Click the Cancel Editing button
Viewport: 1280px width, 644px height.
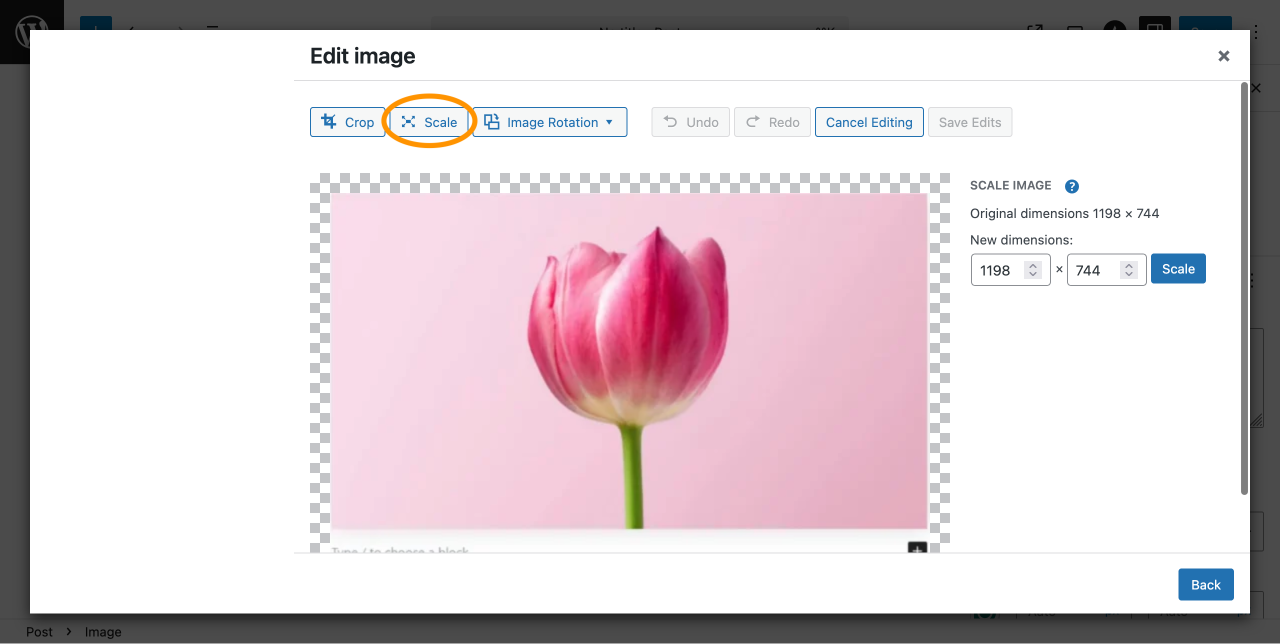click(869, 121)
